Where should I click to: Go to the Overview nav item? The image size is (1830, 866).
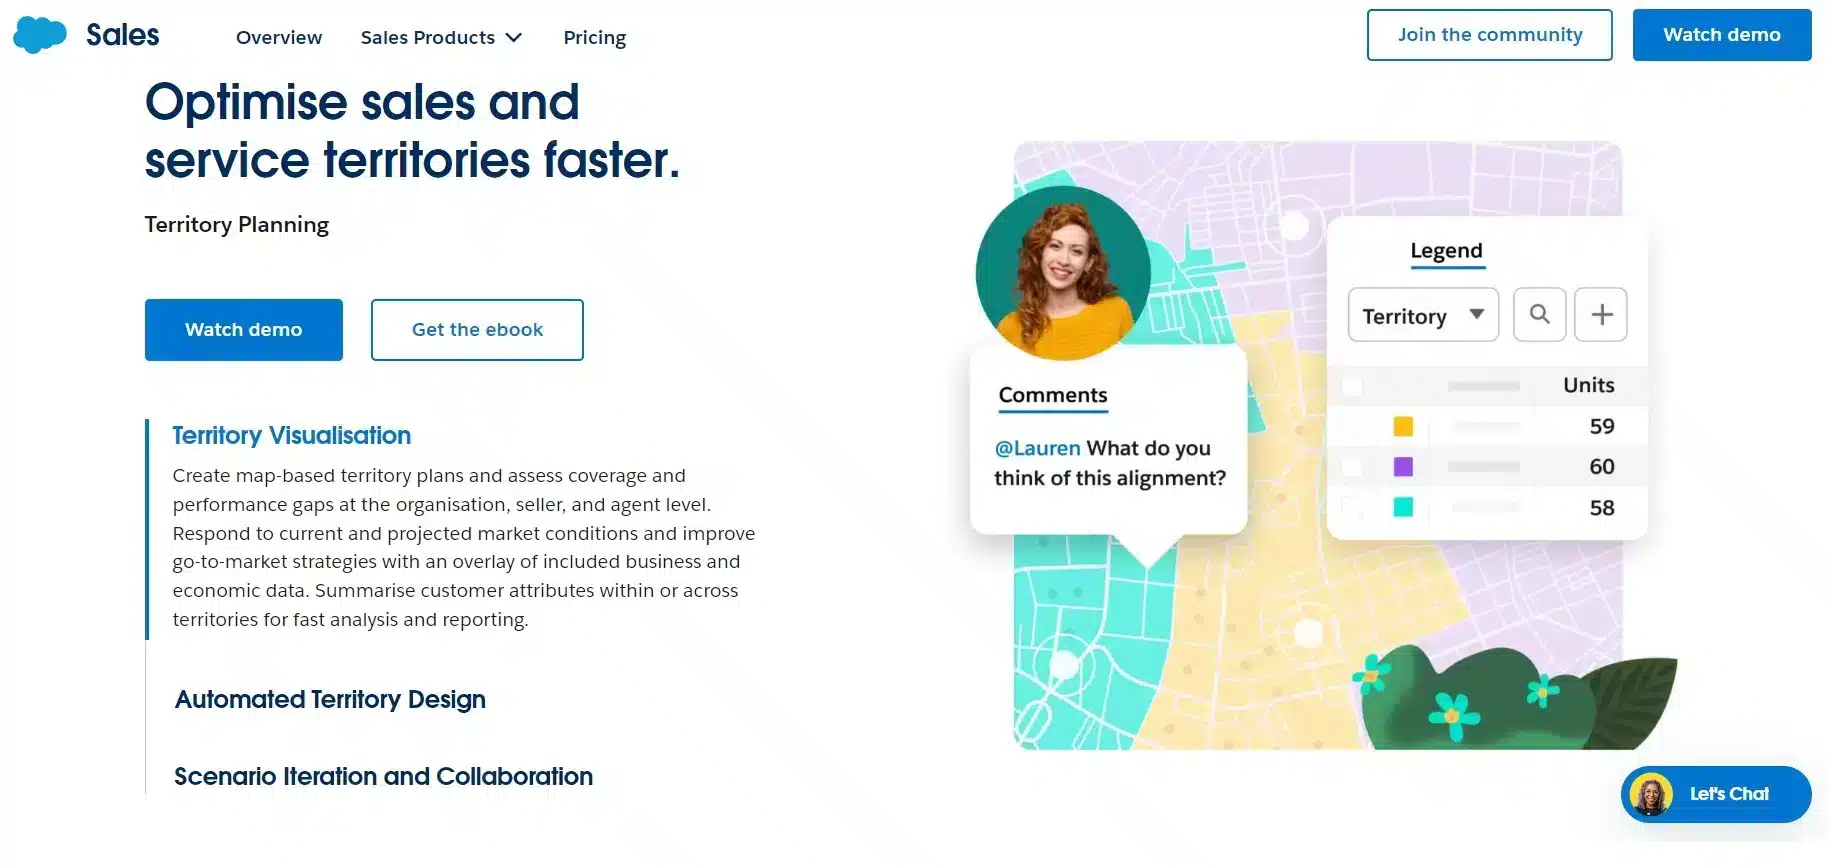pos(279,38)
